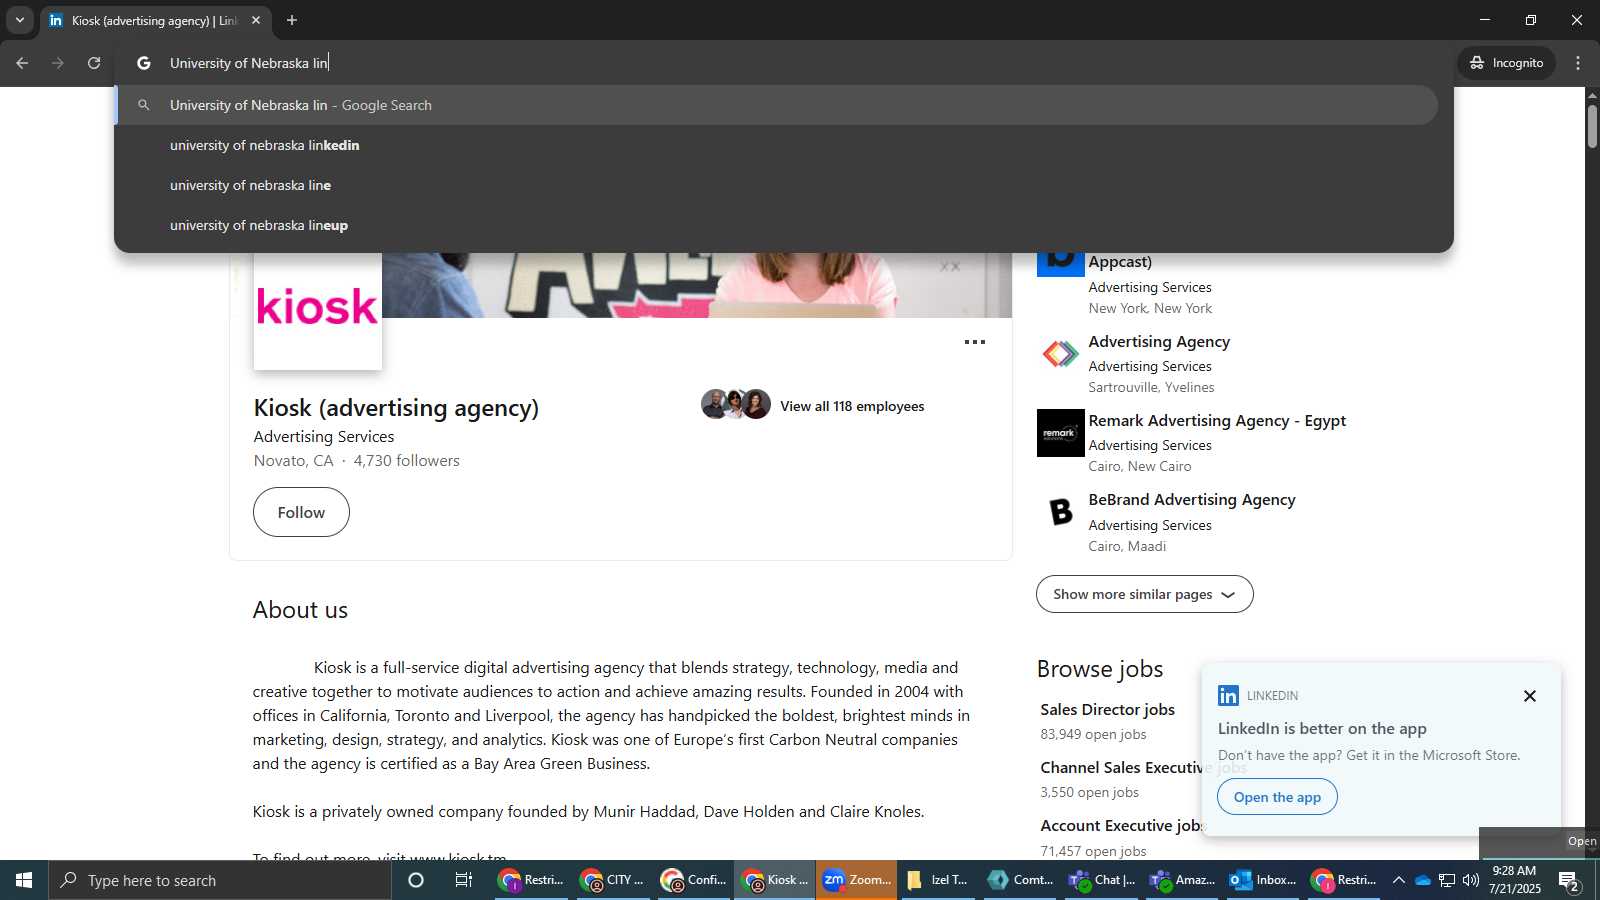1600x900 pixels.
Task: Choose the 'university of nebraska line' suggestion
Action: click(777, 185)
